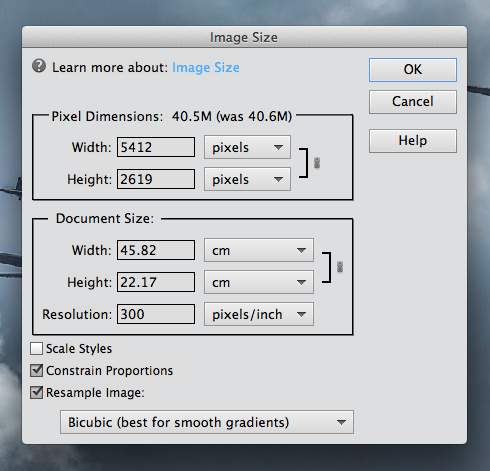490x471 pixels.
Task: Open the pixel Height units dropdown
Action: 247,179
